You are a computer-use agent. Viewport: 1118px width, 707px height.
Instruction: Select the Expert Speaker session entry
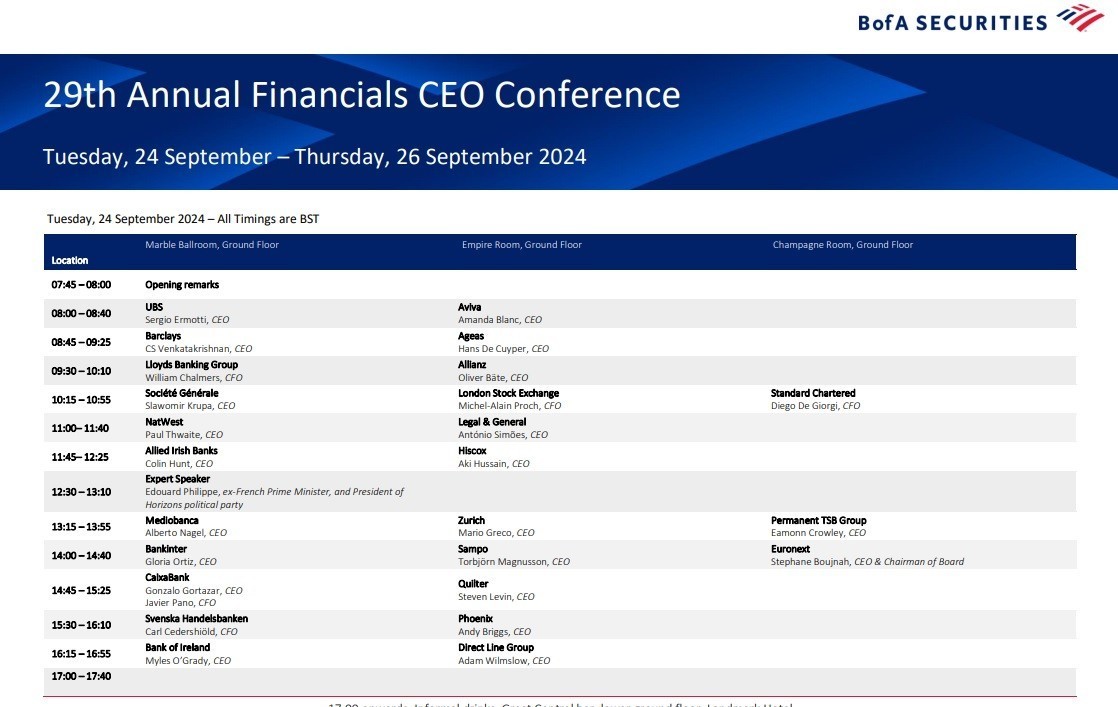pos(177,479)
